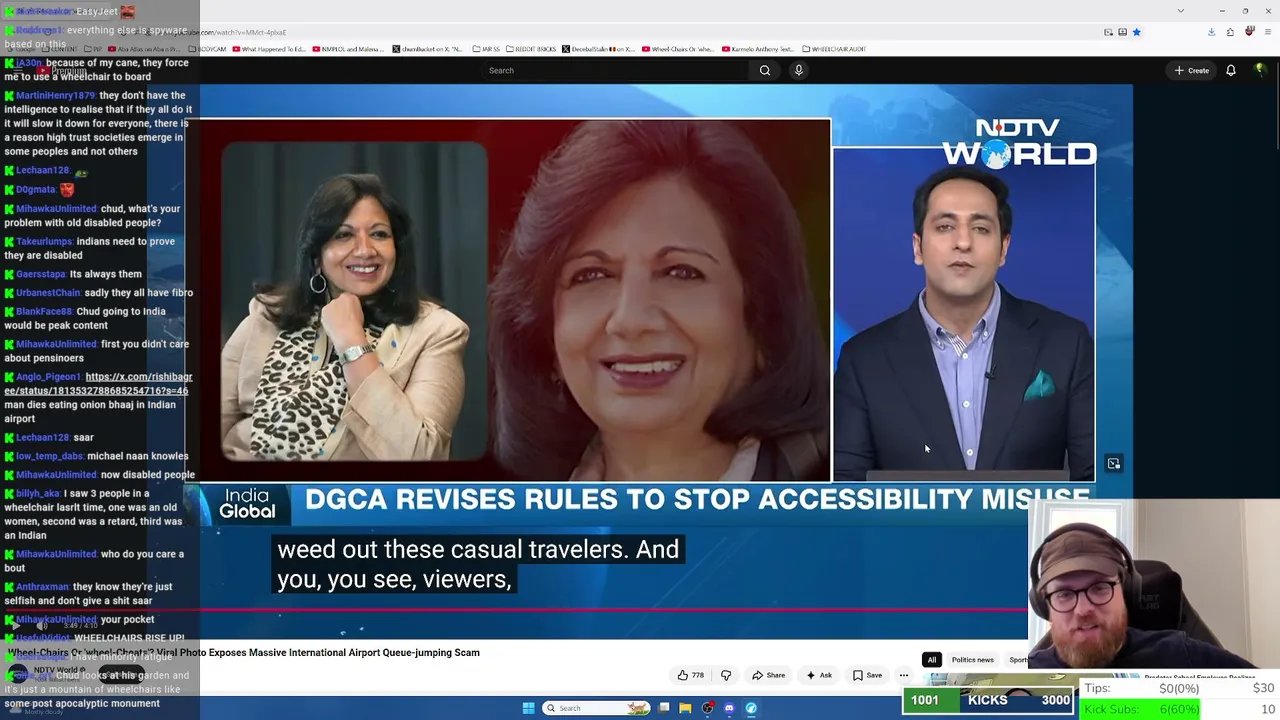Viewport: 1280px width, 720px height.
Task: Open the list-all-tabs dropdown chevron
Action: (x=1181, y=11)
